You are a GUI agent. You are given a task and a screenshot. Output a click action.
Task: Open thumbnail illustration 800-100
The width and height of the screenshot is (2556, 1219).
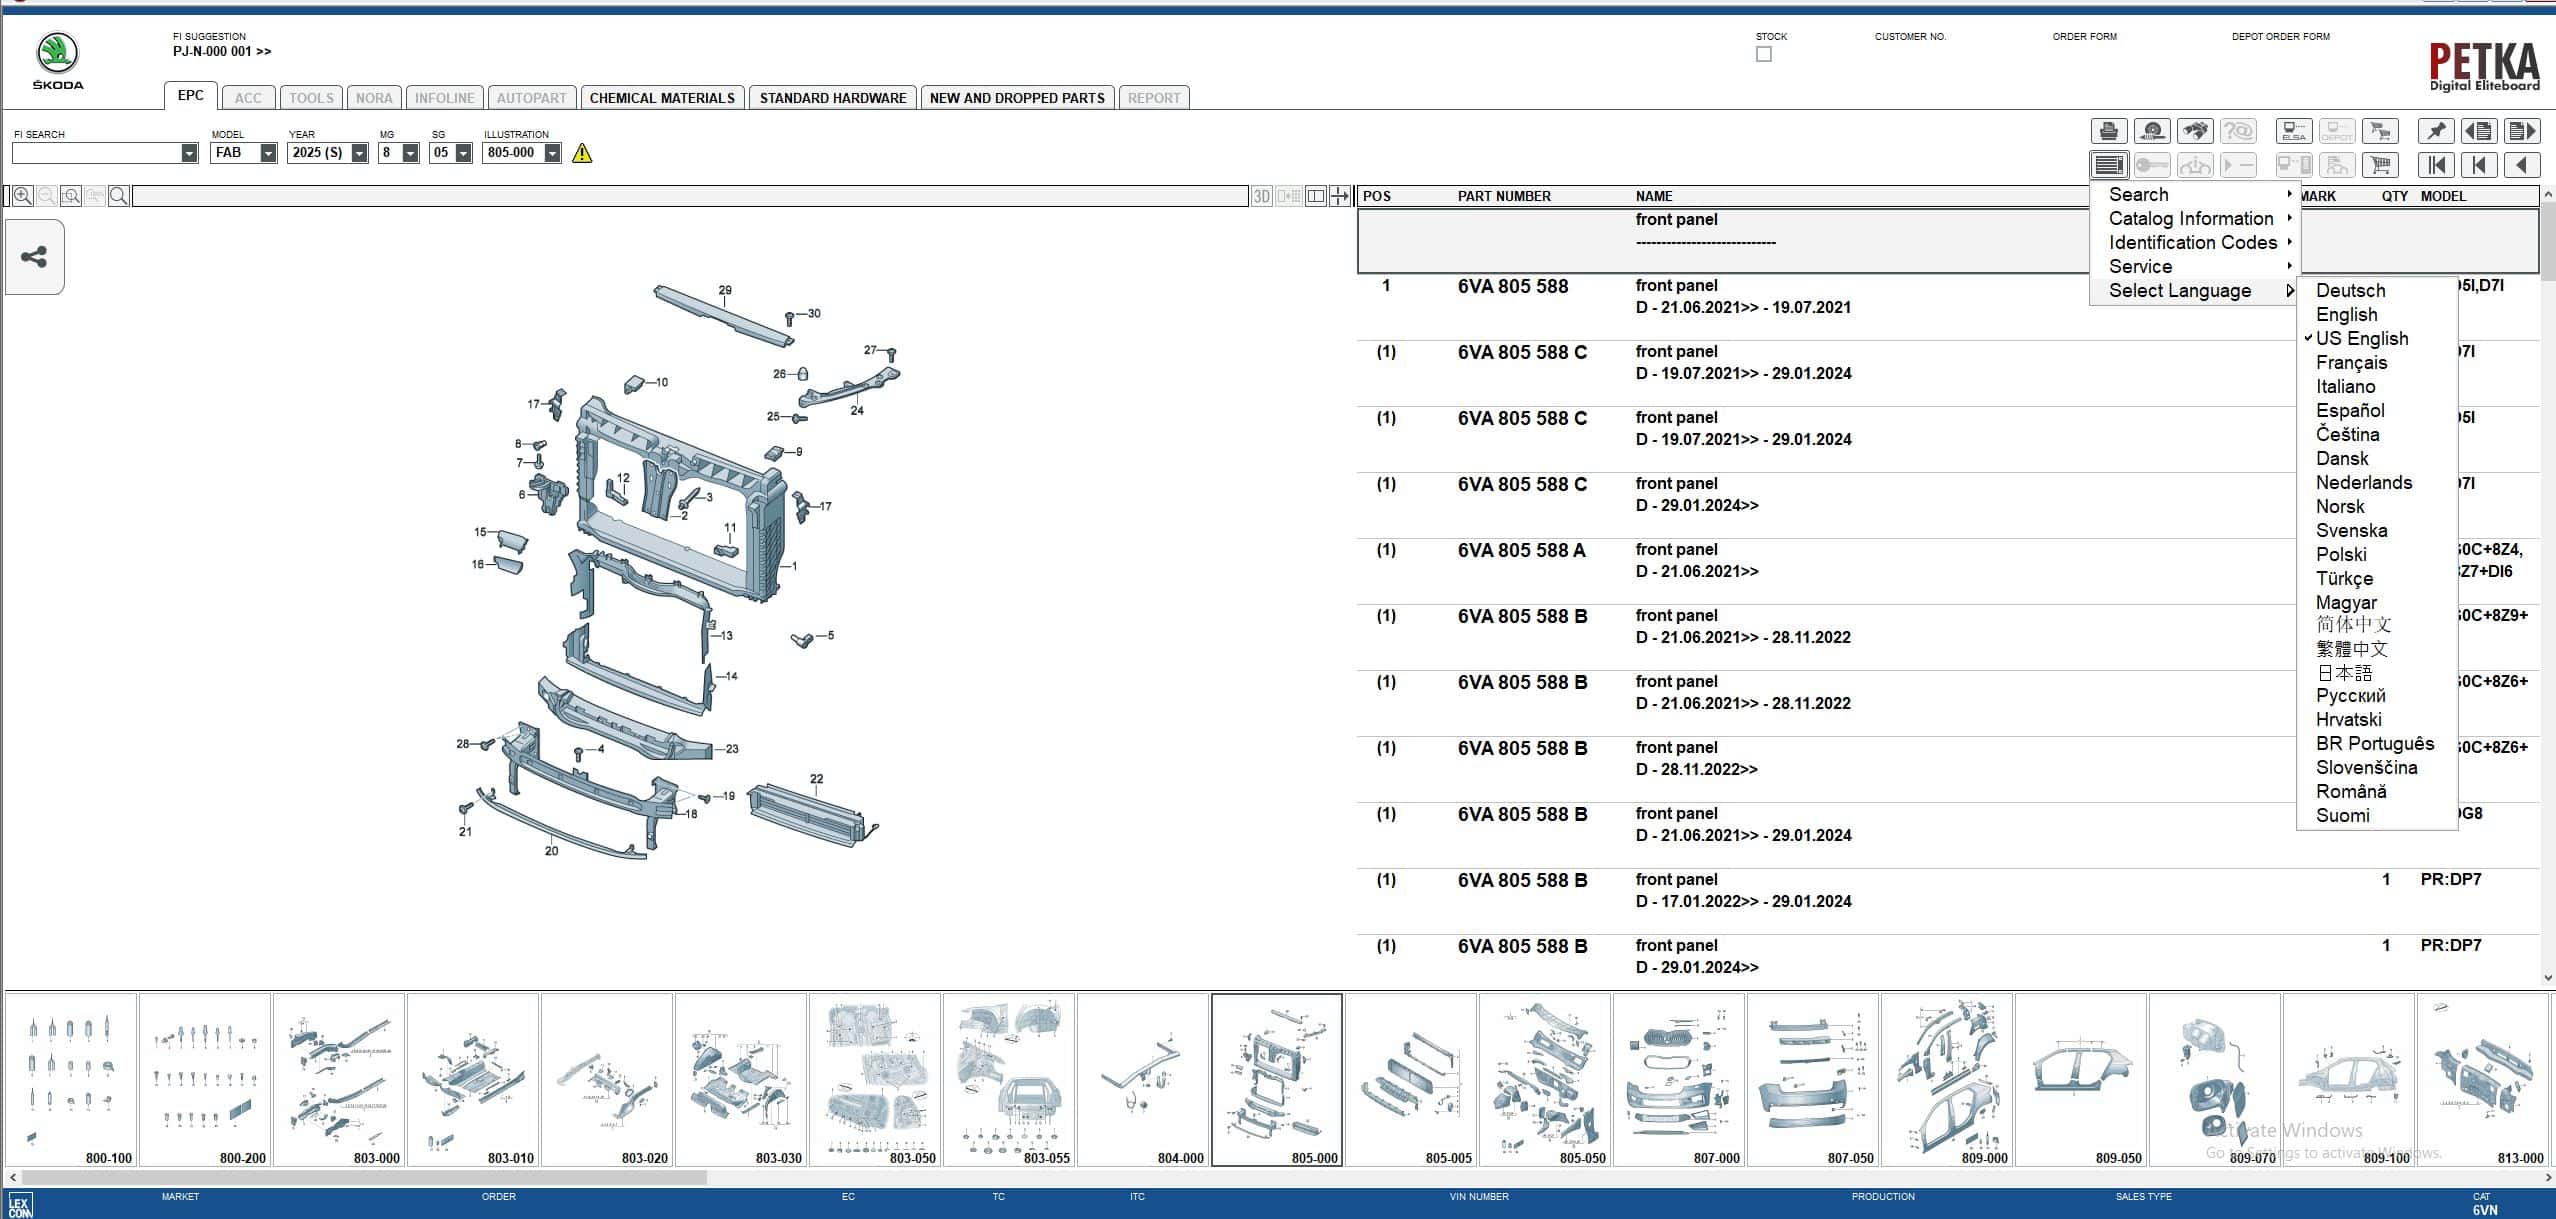(71, 1080)
